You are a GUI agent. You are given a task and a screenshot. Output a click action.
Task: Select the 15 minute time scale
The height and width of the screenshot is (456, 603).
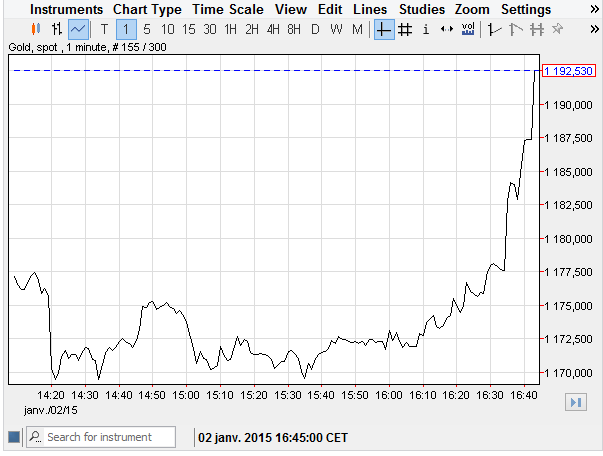(x=188, y=29)
